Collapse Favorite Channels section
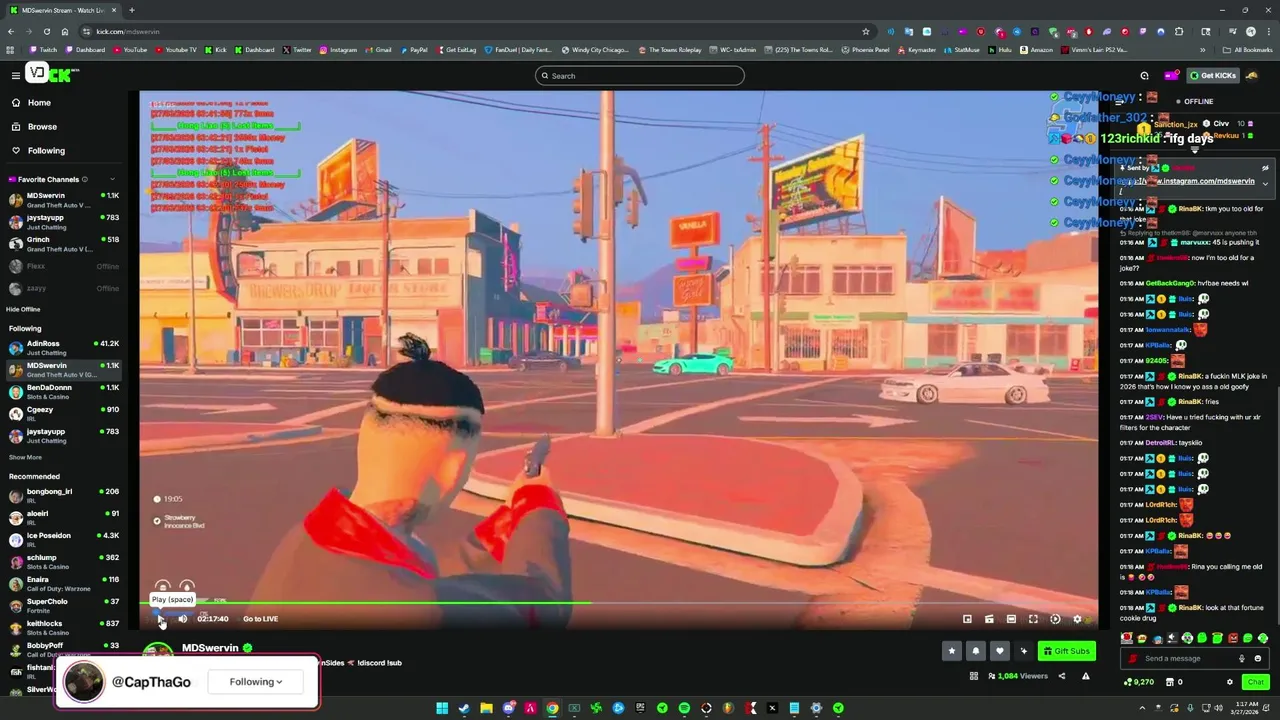1280x720 pixels. 112,179
